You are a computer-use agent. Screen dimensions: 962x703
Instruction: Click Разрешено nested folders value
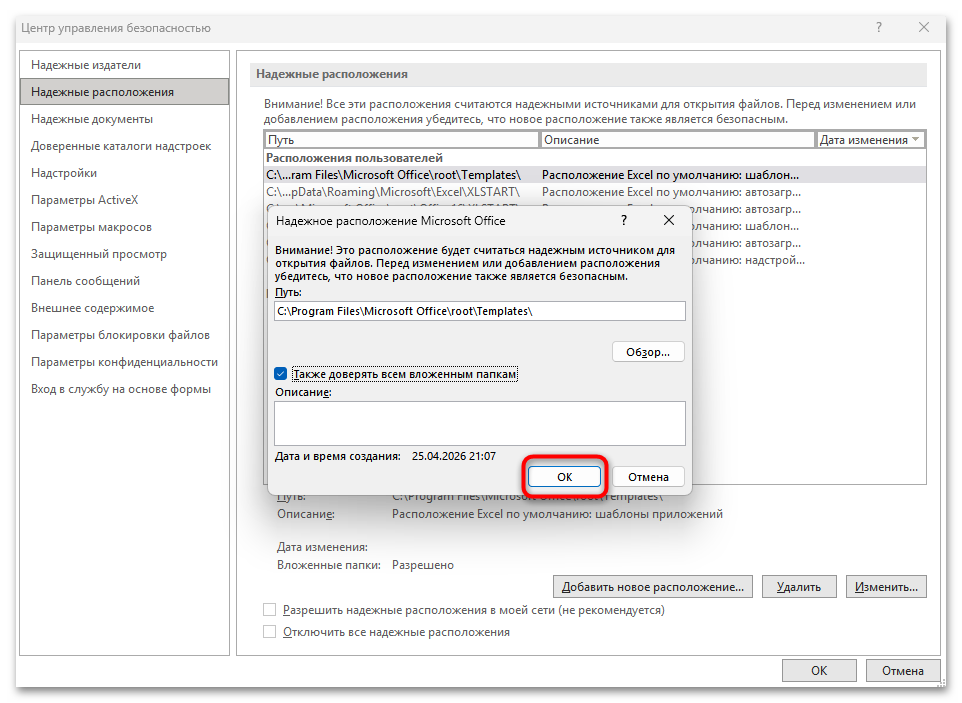click(x=423, y=565)
